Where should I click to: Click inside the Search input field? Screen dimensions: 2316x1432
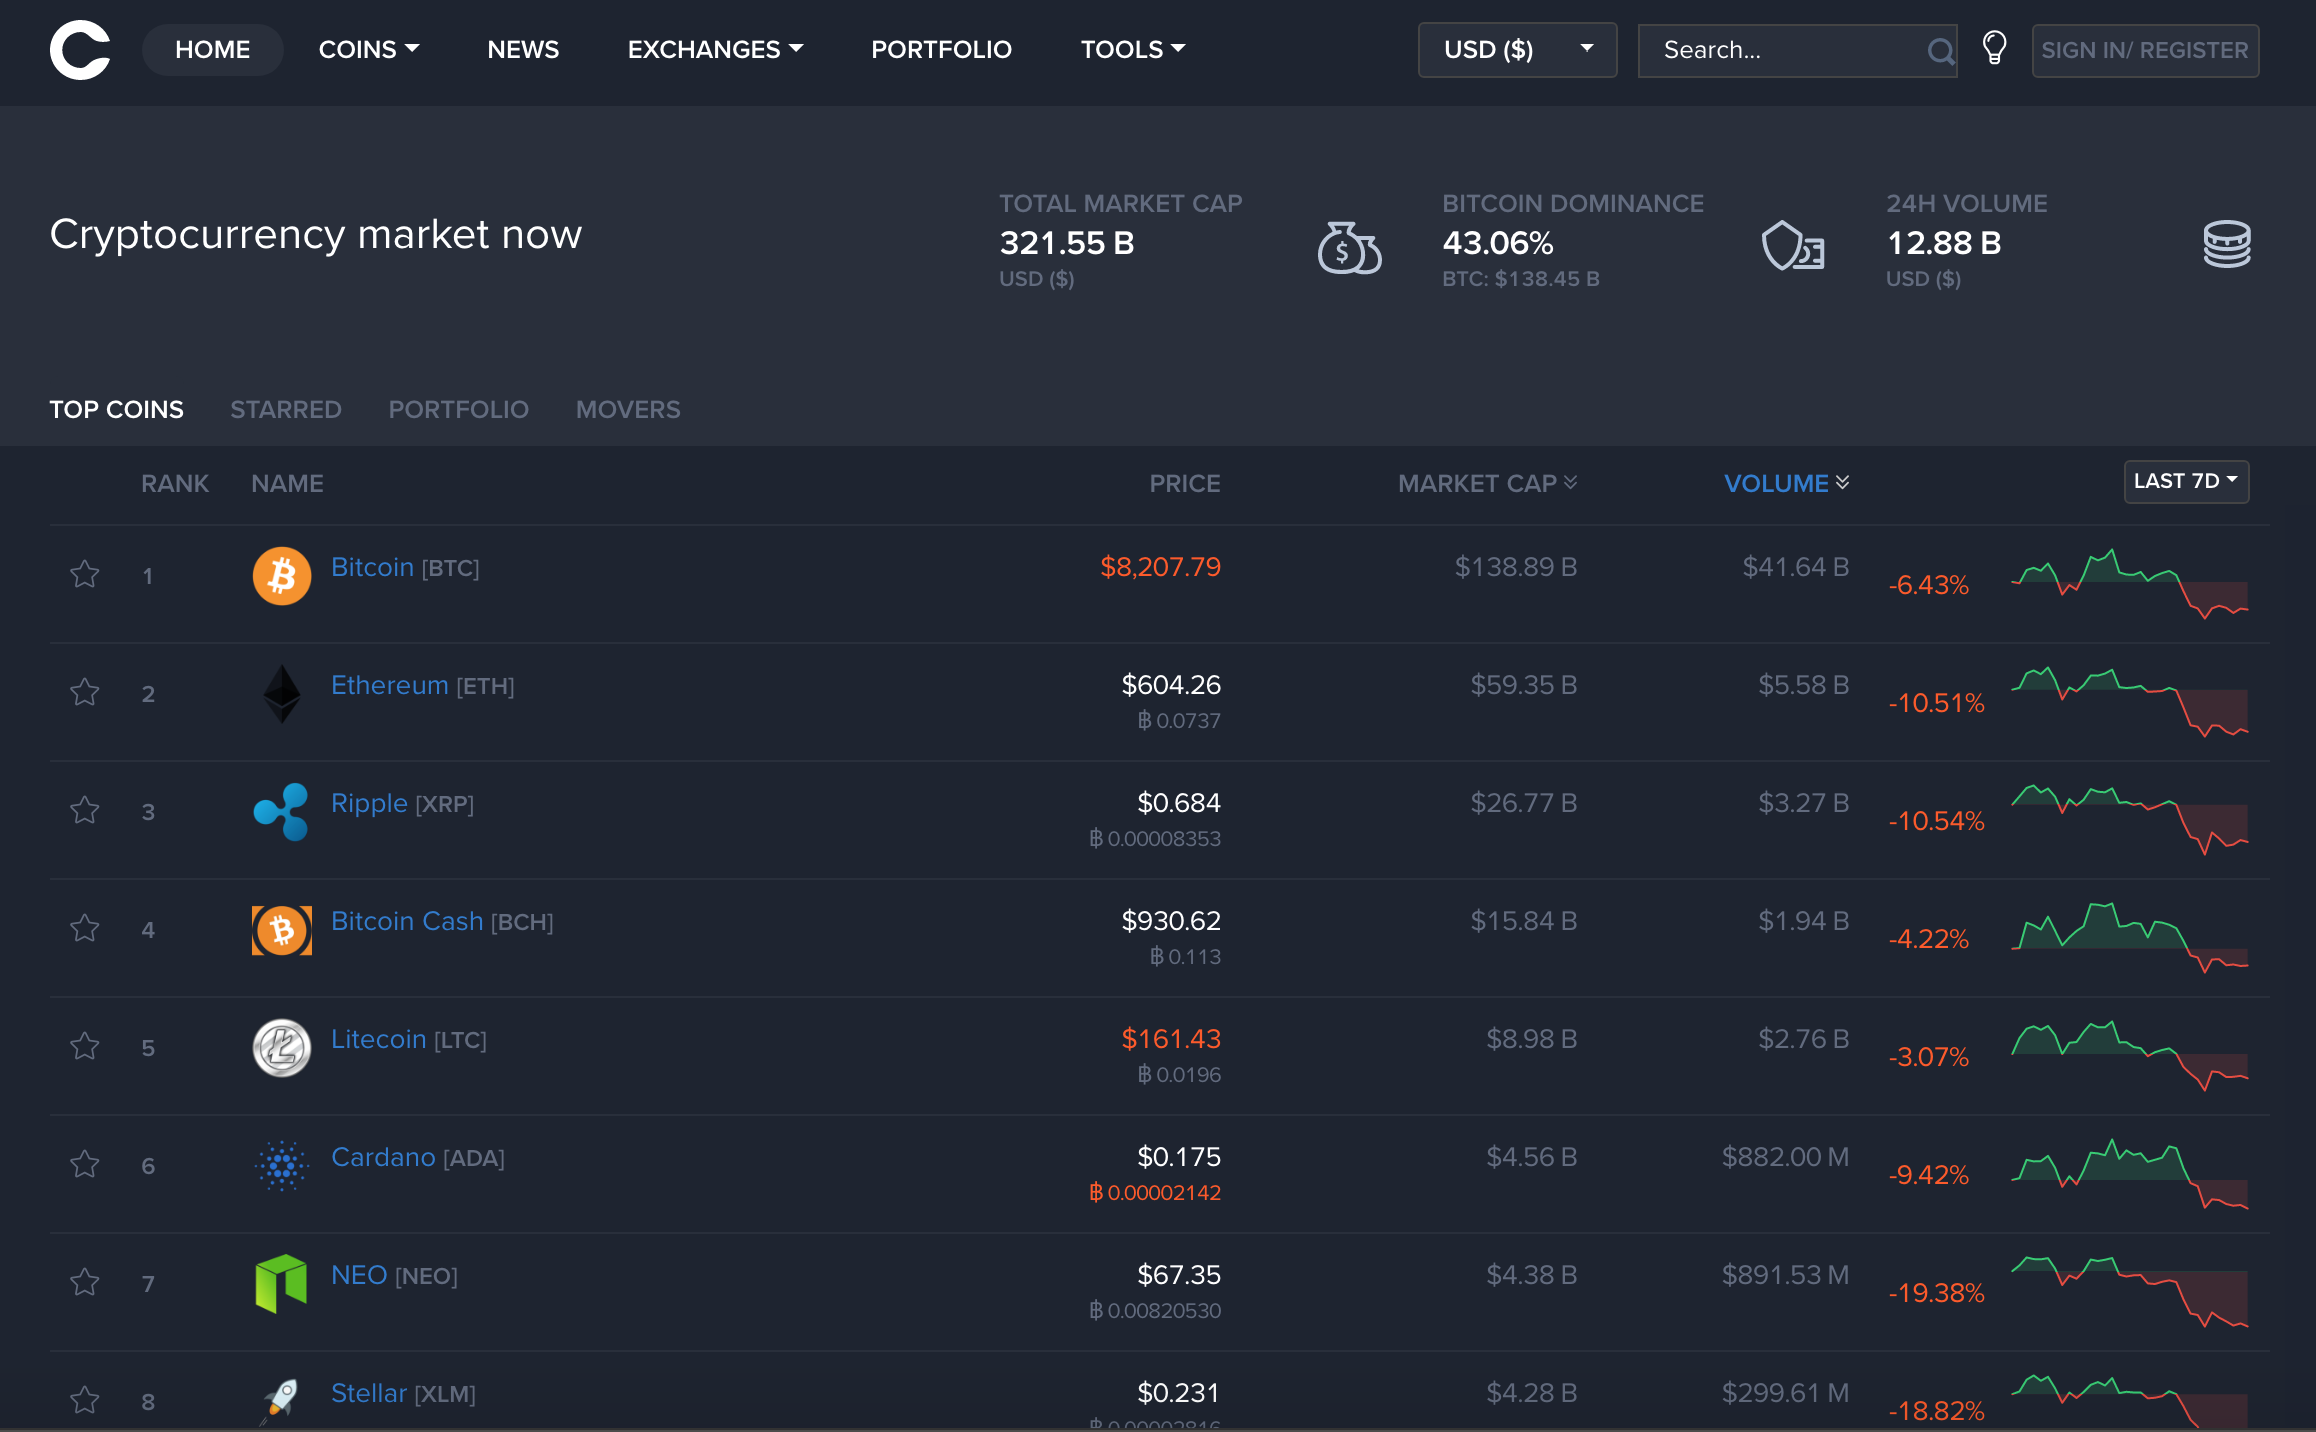point(1780,49)
